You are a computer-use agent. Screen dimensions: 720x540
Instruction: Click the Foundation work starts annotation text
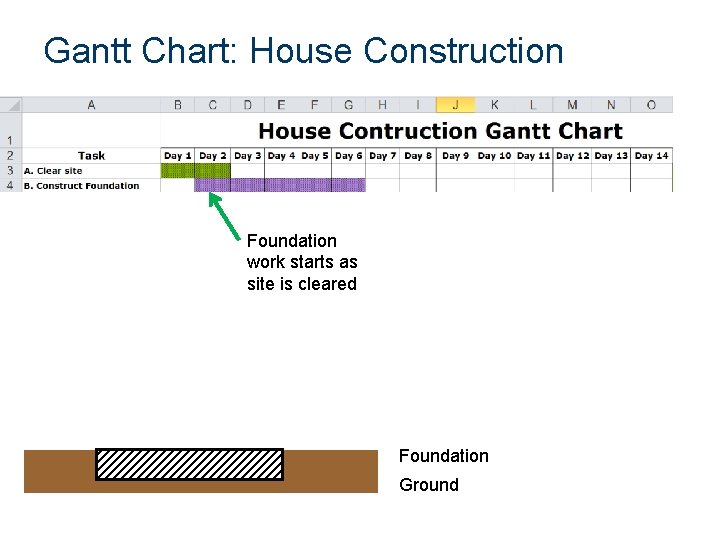click(302, 262)
